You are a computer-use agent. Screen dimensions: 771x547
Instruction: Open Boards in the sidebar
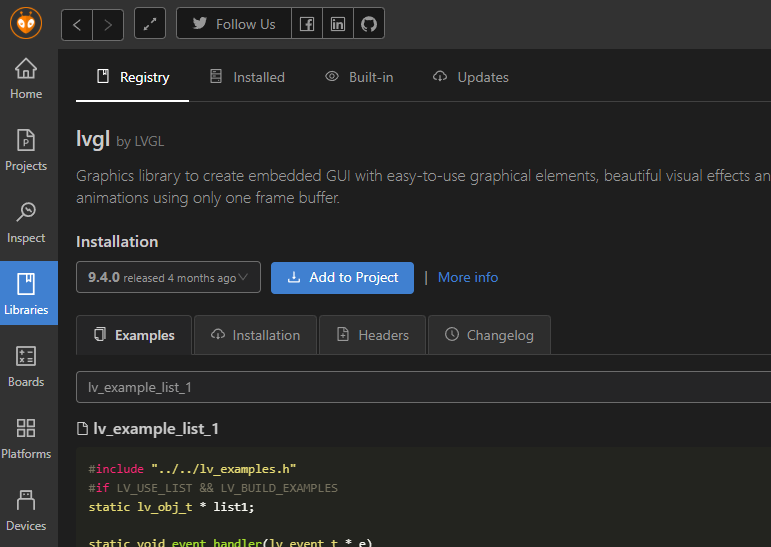(26, 367)
